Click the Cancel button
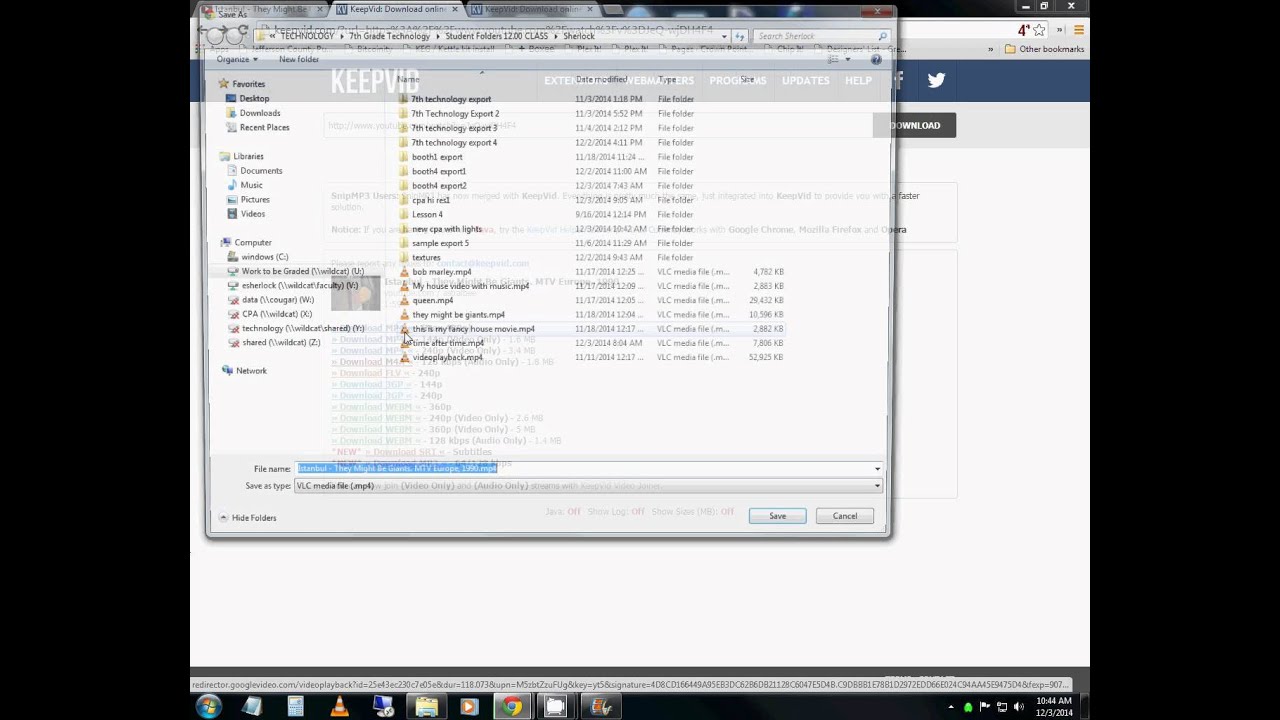 point(845,516)
